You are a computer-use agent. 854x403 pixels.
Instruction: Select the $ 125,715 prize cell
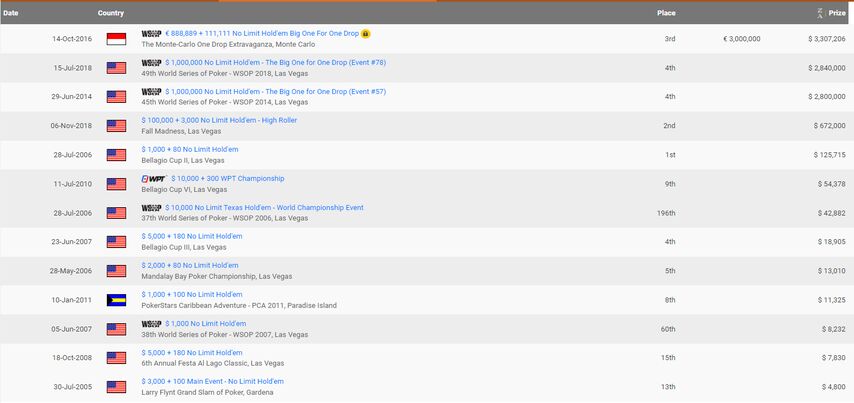tap(830, 155)
